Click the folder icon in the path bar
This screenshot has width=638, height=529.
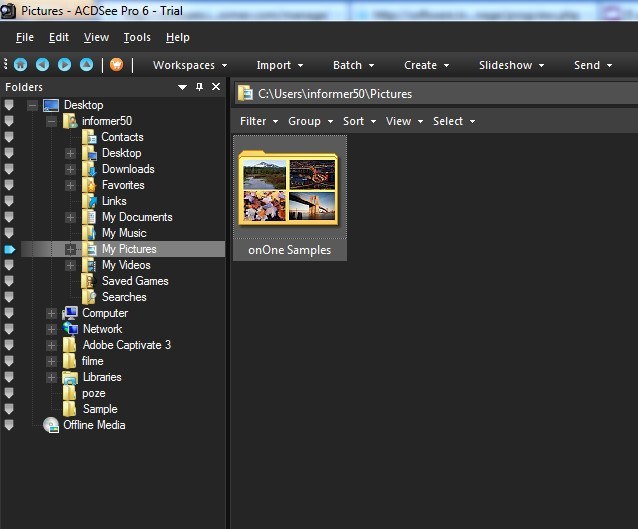click(x=245, y=94)
